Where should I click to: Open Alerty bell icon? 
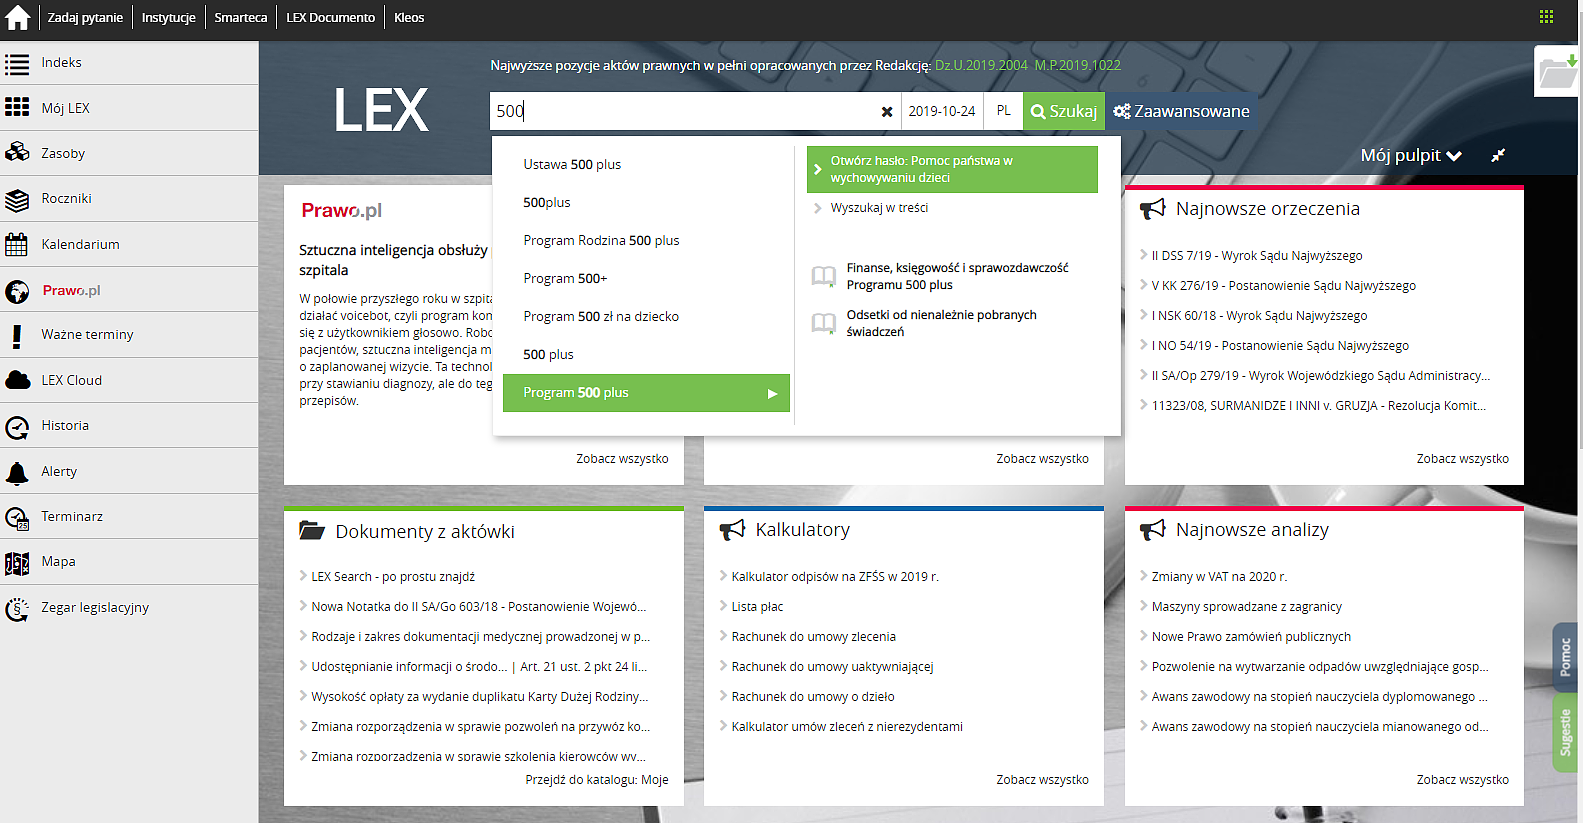[x=17, y=472]
